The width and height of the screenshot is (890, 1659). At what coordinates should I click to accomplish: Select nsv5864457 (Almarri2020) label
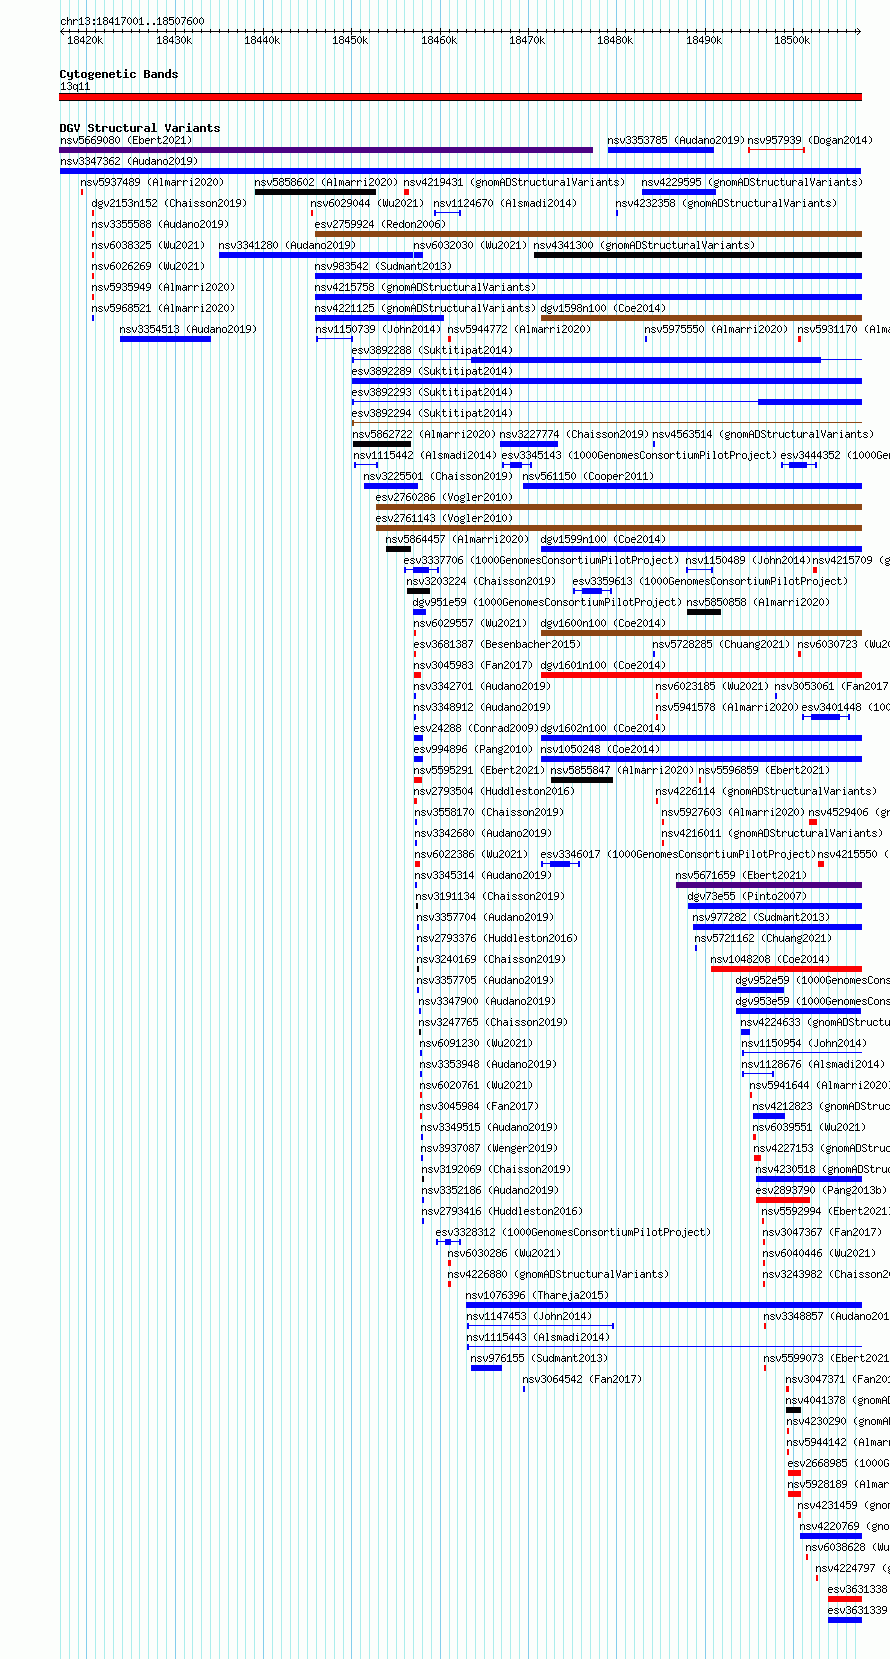click(458, 539)
